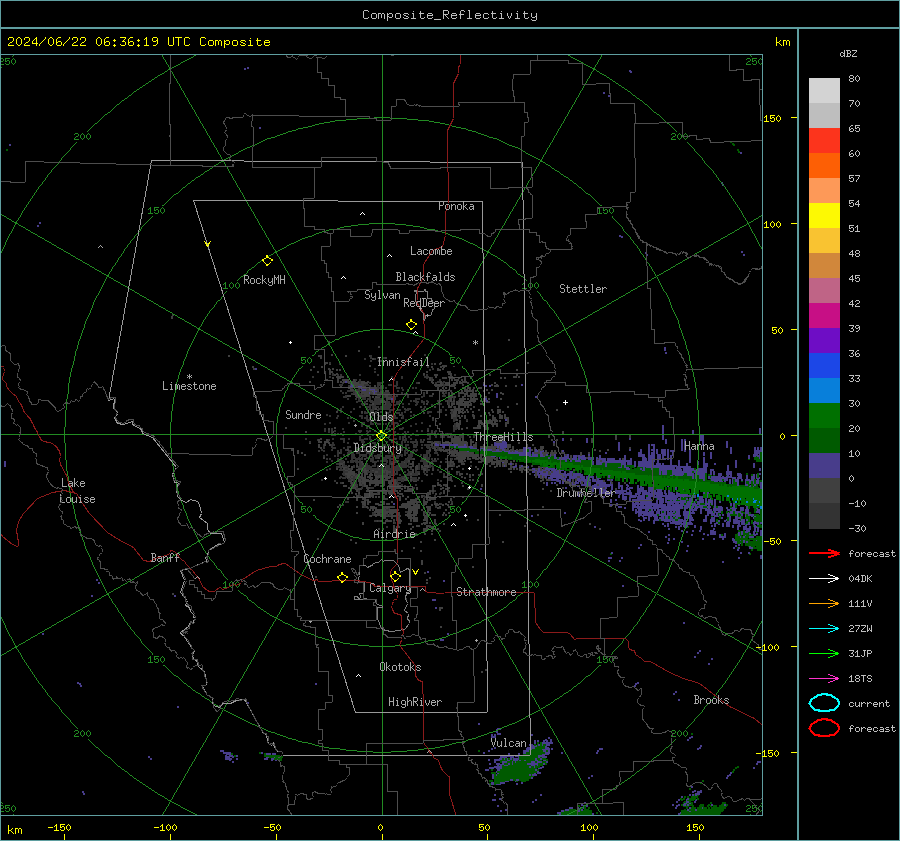
Task: Click the Vulcan label
Action: pyautogui.click(x=509, y=743)
